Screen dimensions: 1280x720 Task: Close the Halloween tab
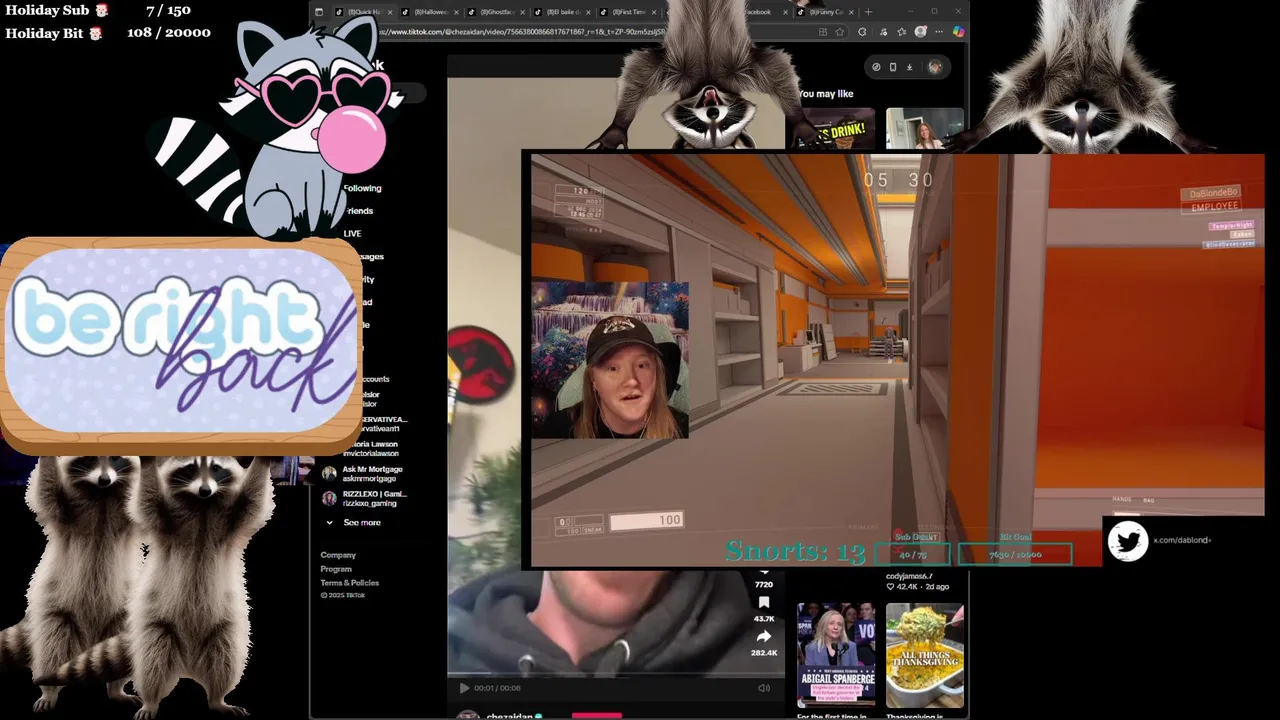pyautogui.click(x=455, y=12)
